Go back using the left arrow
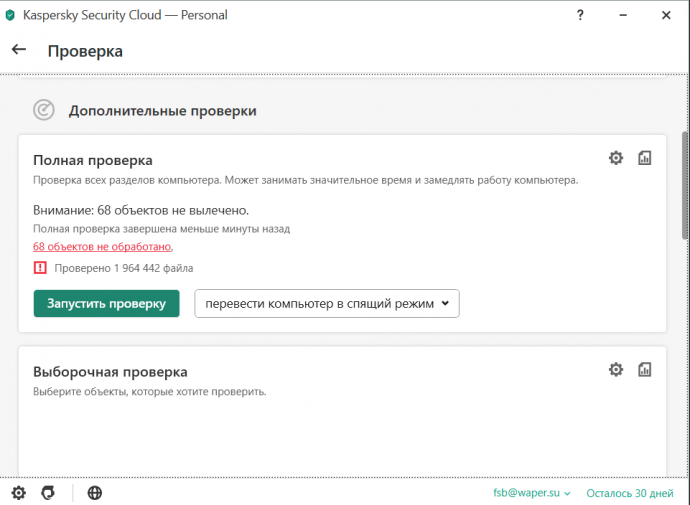The width and height of the screenshot is (690, 505). [18, 50]
